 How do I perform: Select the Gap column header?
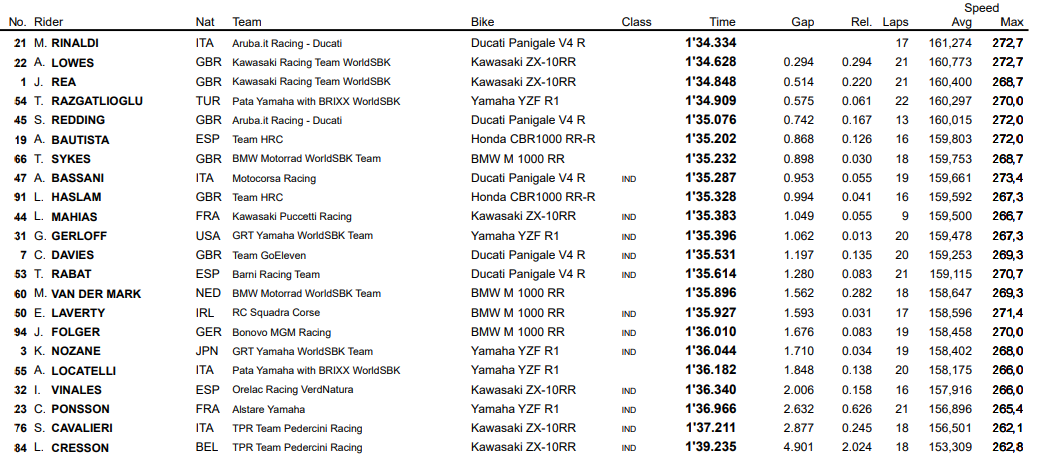tap(802, 21)
